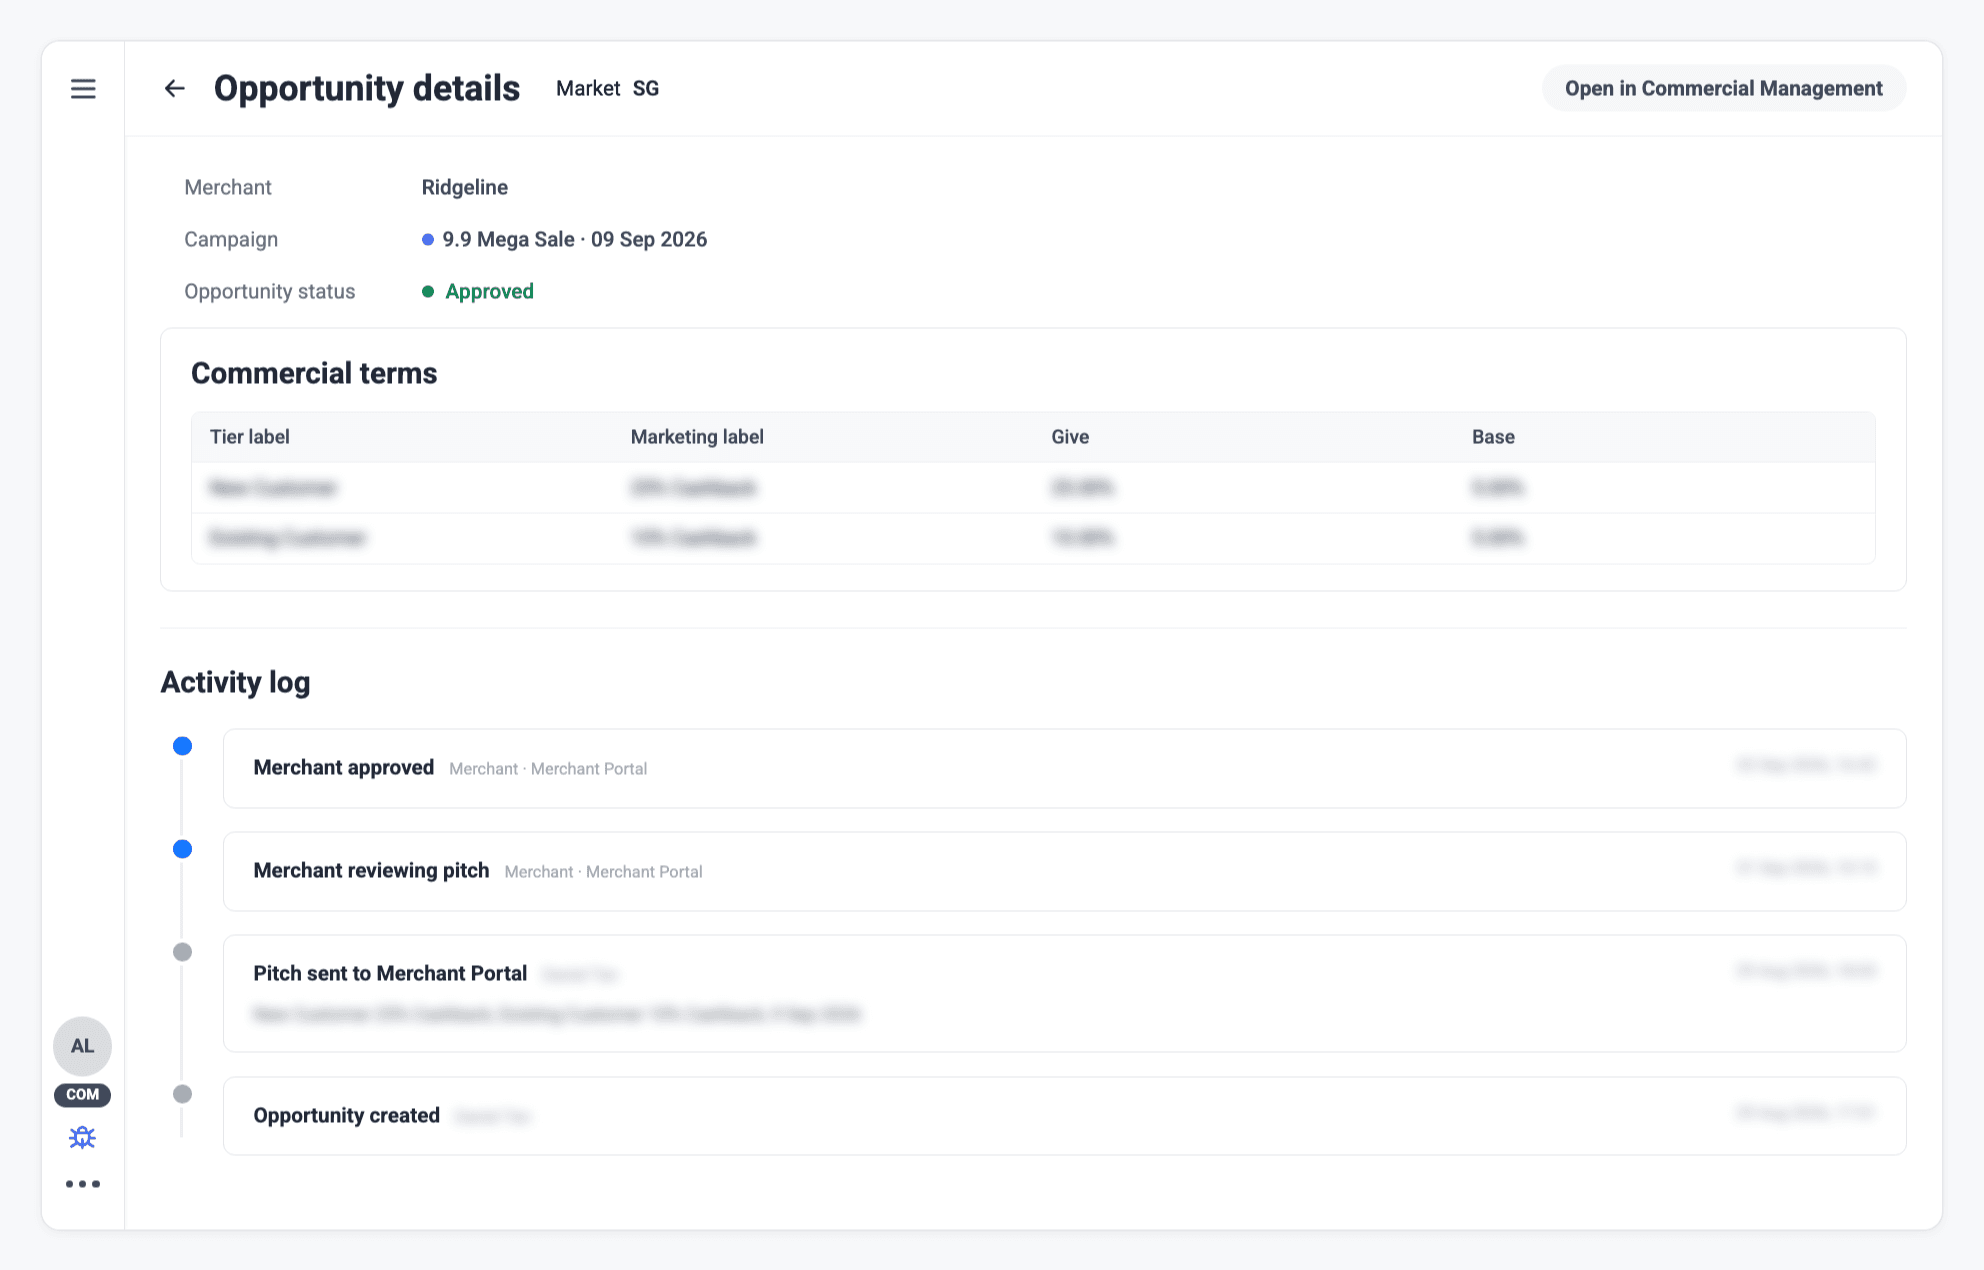Click the green Approved status dot
Screen dimensions: 1984x1270
[x=428, y=291]
